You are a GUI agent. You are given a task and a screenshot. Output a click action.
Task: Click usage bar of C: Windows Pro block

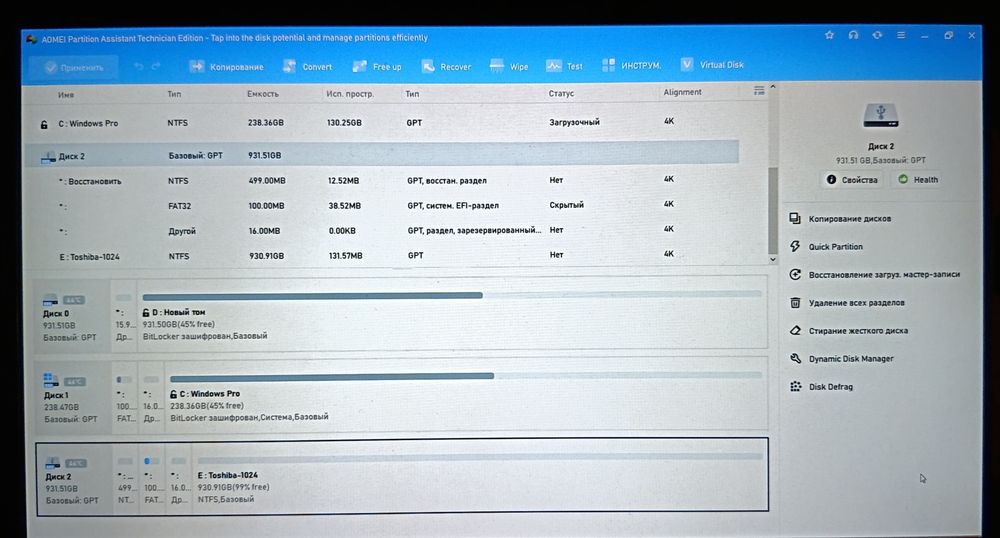466,376
